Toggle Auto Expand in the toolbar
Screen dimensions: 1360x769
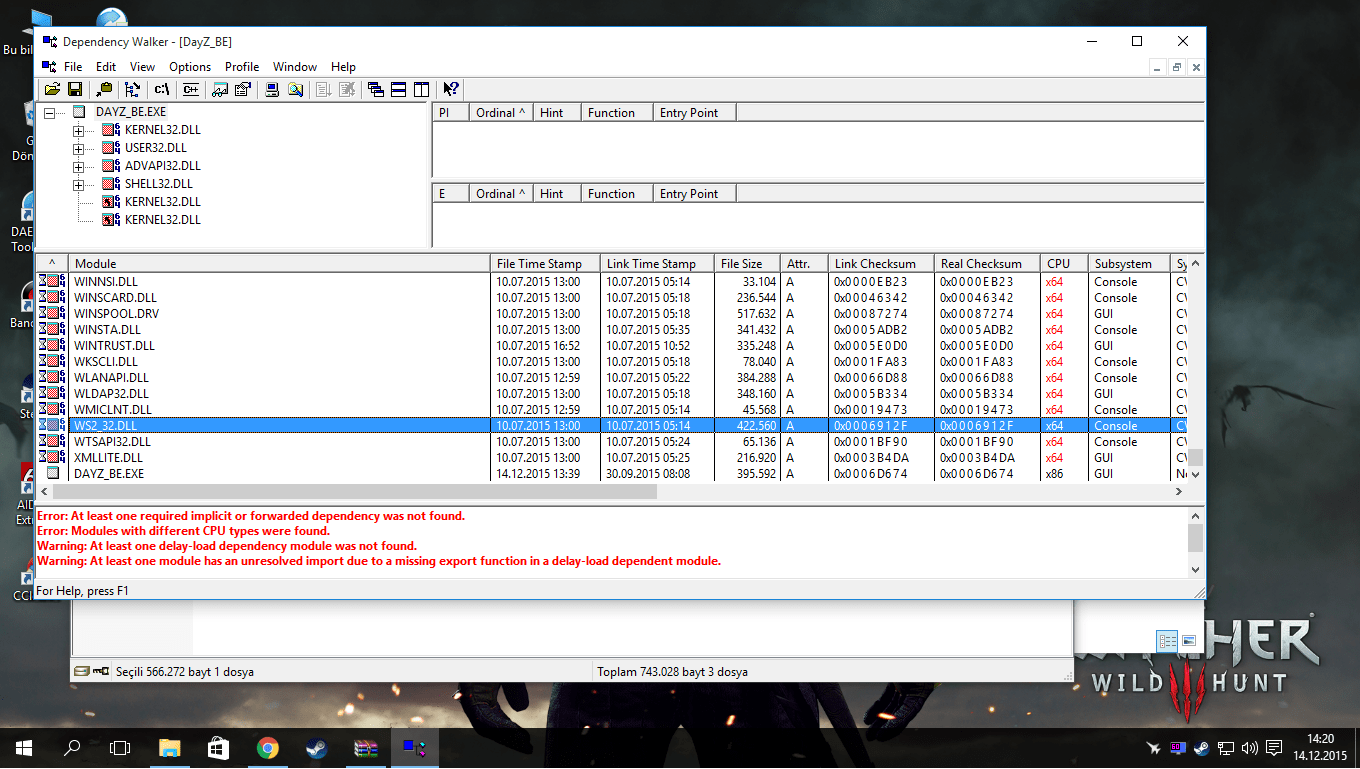click(133, 90)
